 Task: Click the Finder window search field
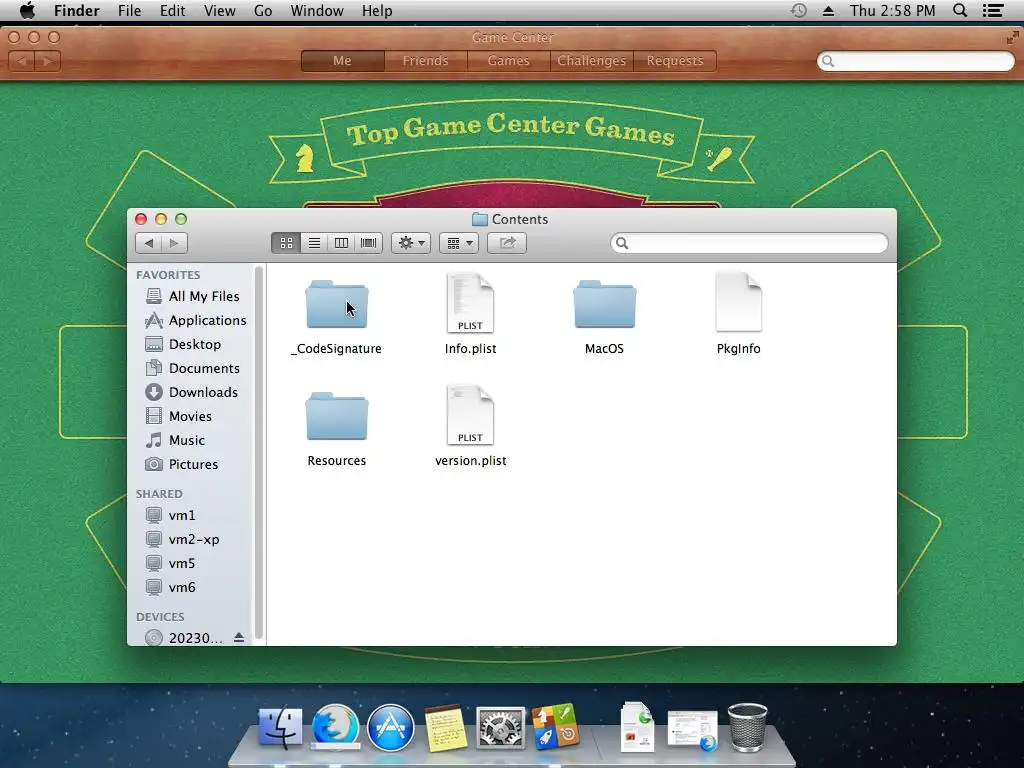[x=750, y=243]
